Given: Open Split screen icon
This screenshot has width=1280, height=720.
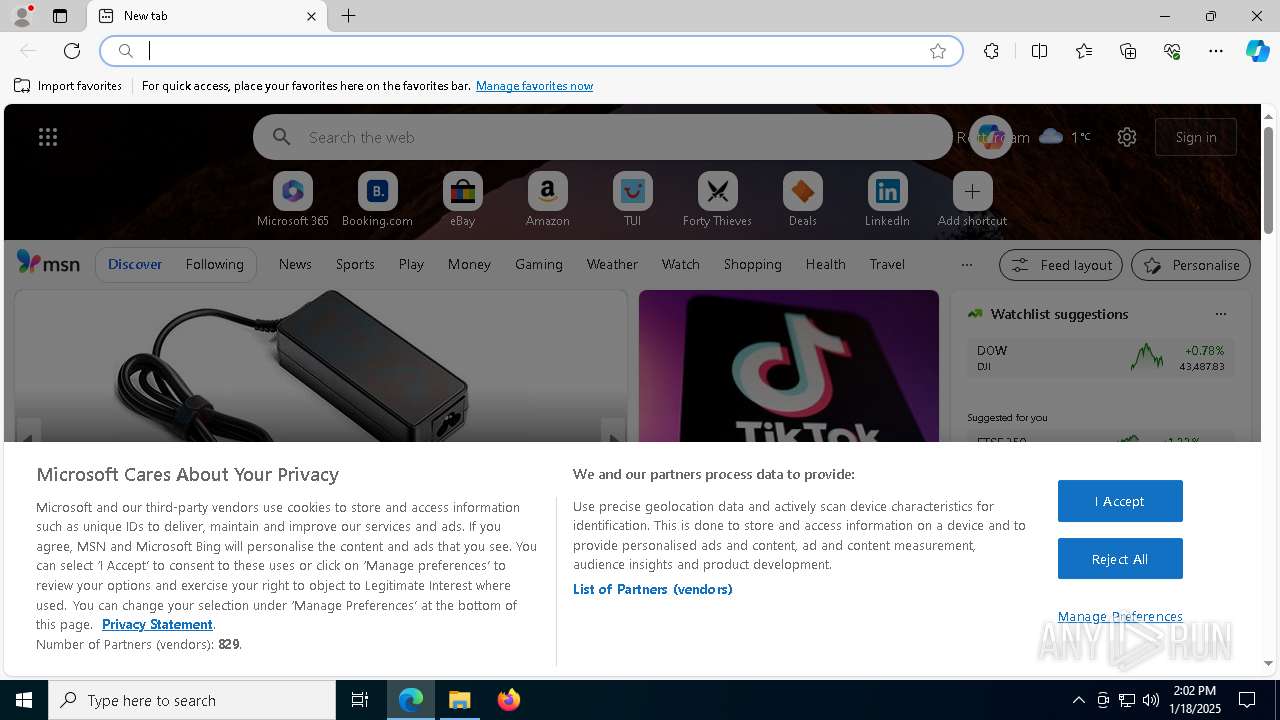Looking at the screenshot, I should tap(1039, 51).
